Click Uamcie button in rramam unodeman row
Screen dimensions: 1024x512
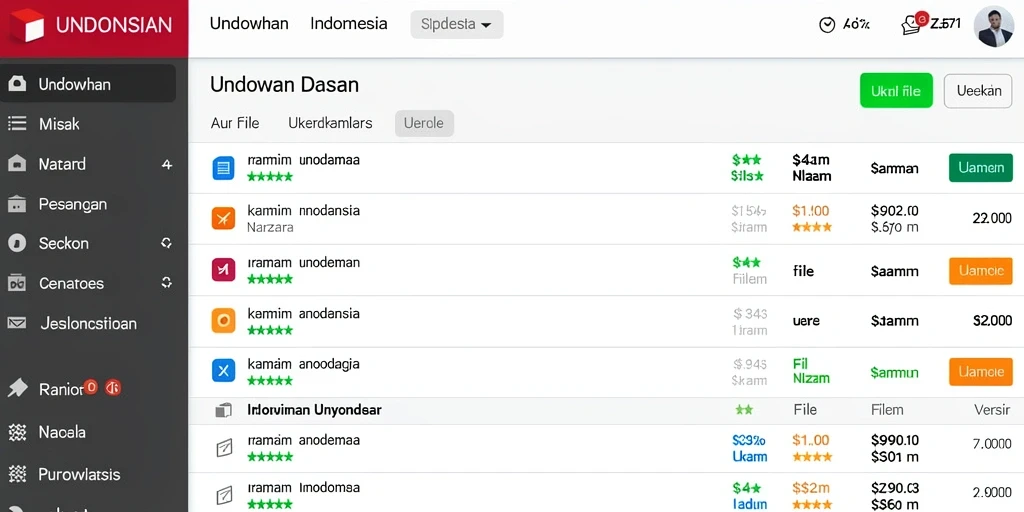point(981,270)
